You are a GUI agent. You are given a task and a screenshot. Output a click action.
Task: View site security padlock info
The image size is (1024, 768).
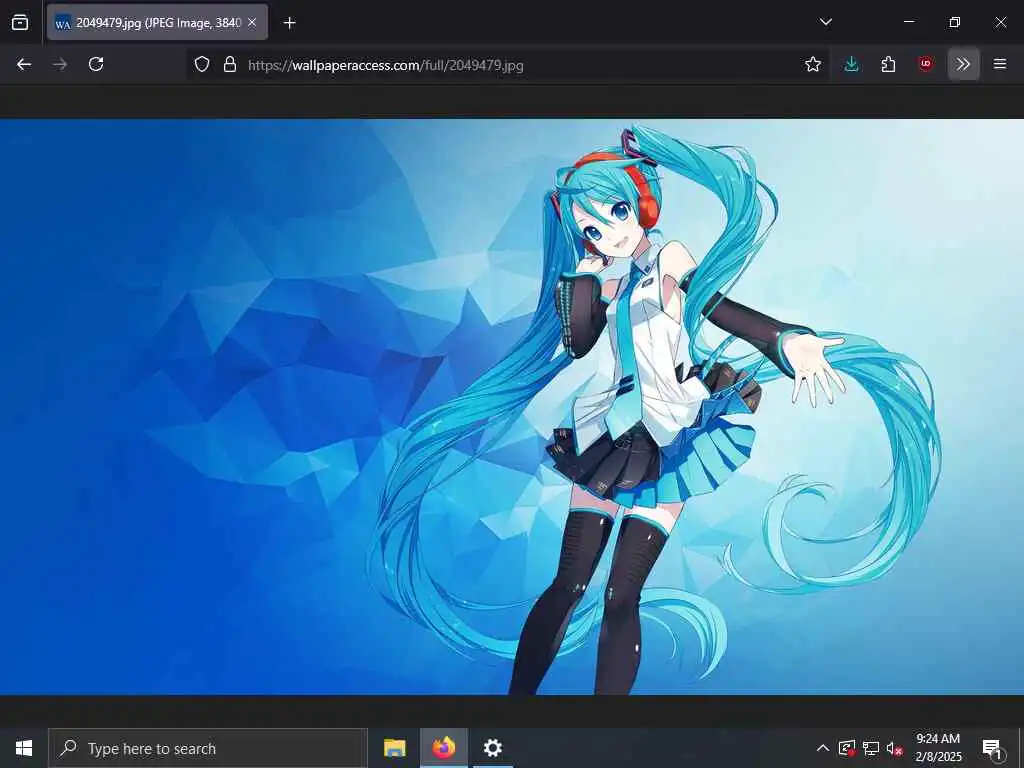pyautogui.click(x=230, y=64)
